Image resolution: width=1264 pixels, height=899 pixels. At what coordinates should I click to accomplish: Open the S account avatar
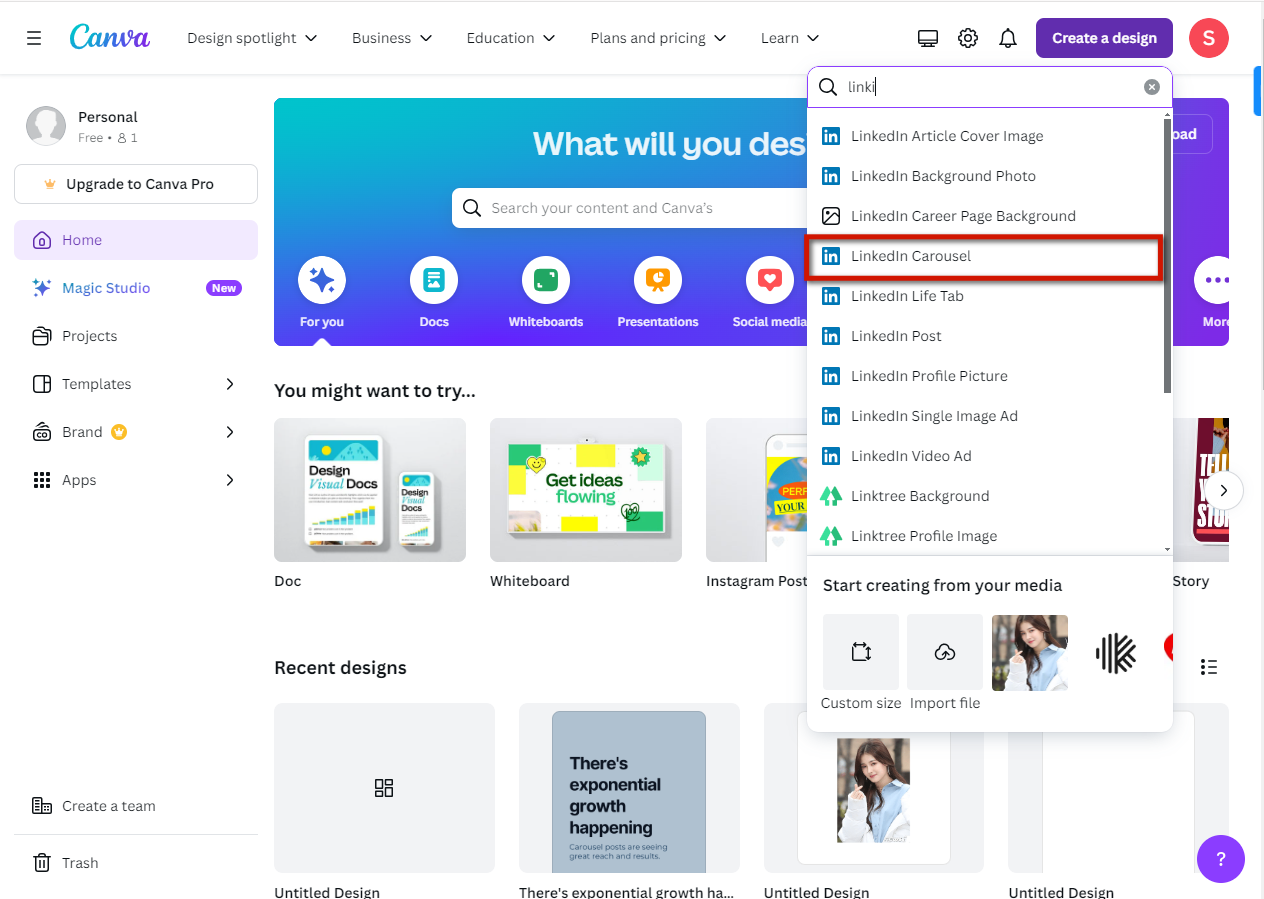pyautogui.click(x=1209, y=38)
